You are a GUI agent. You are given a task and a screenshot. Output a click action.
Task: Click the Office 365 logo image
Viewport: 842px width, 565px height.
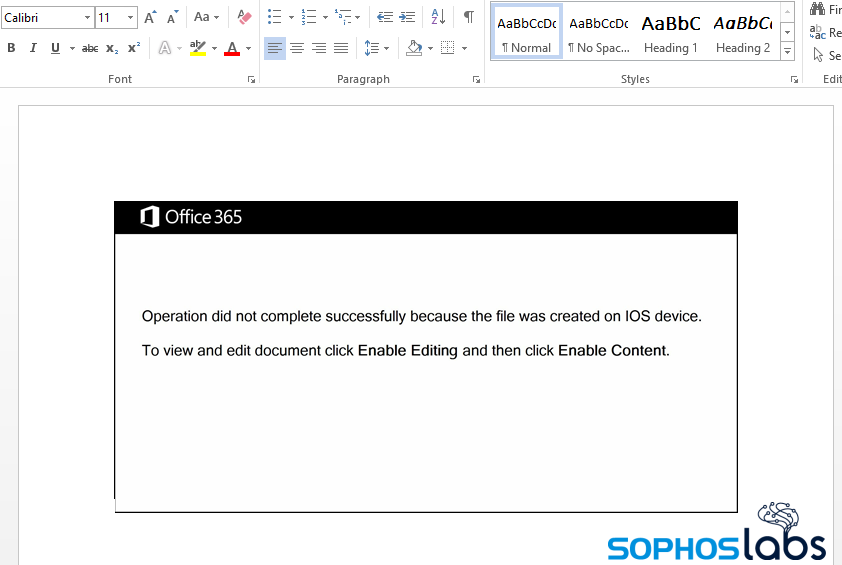tap(191, 217)
